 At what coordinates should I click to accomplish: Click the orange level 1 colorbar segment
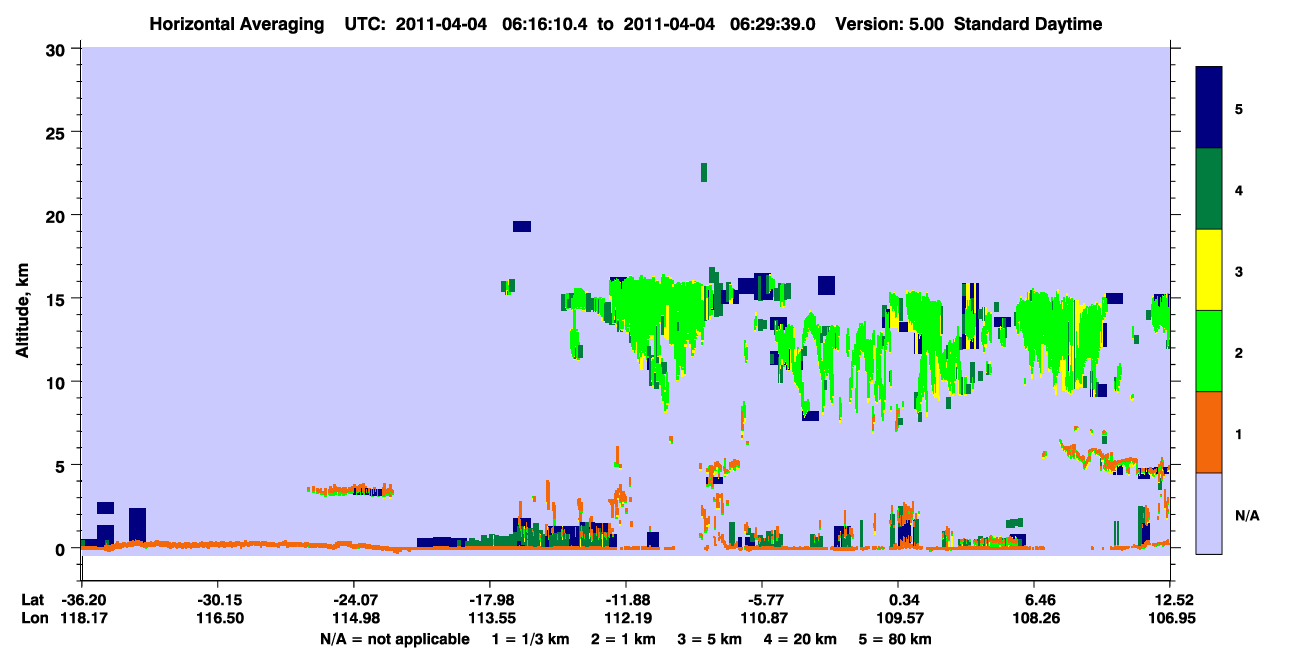(x=1209, y=432)
